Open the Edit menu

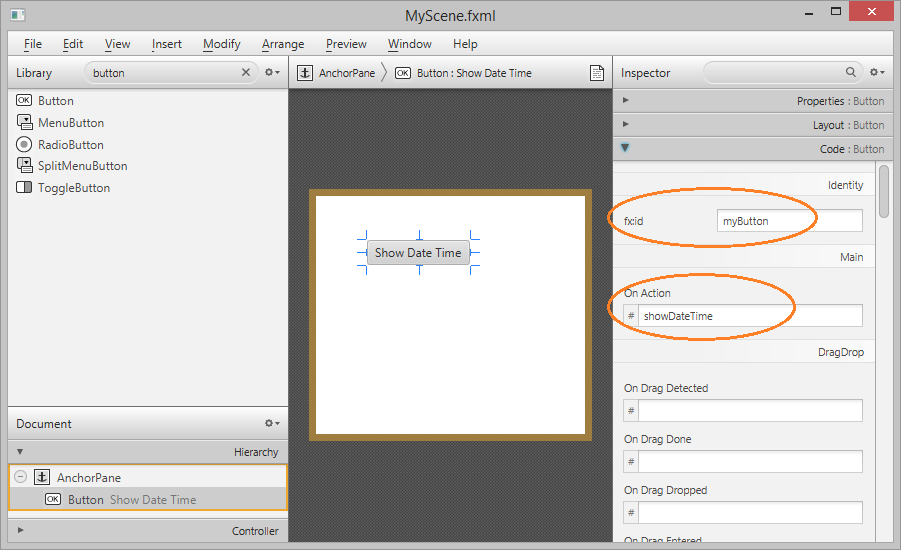(73, 44)
